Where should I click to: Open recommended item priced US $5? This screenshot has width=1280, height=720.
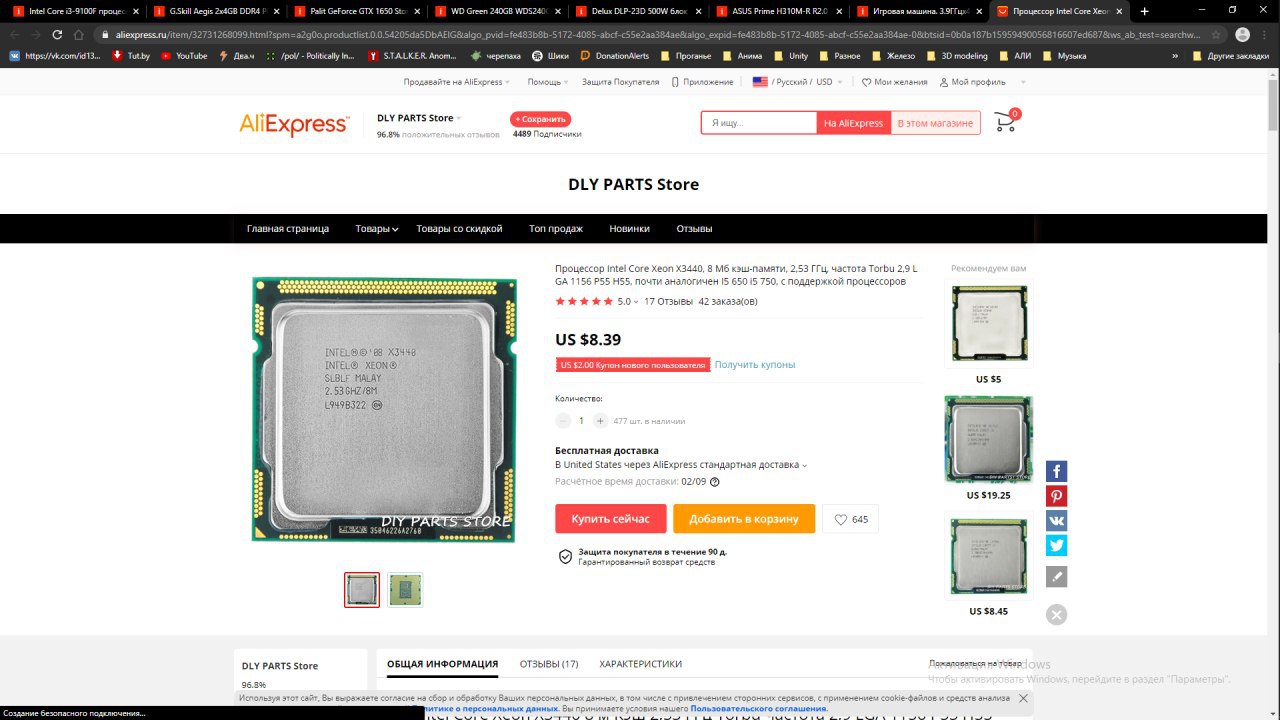pos(988,324)
